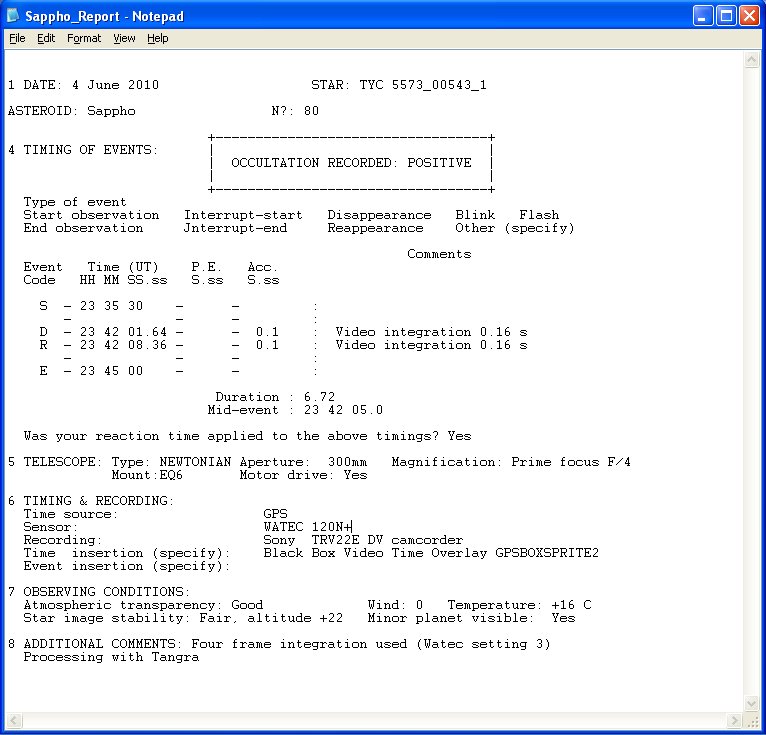Maximize the Notepad window

[x=727, y=15]
